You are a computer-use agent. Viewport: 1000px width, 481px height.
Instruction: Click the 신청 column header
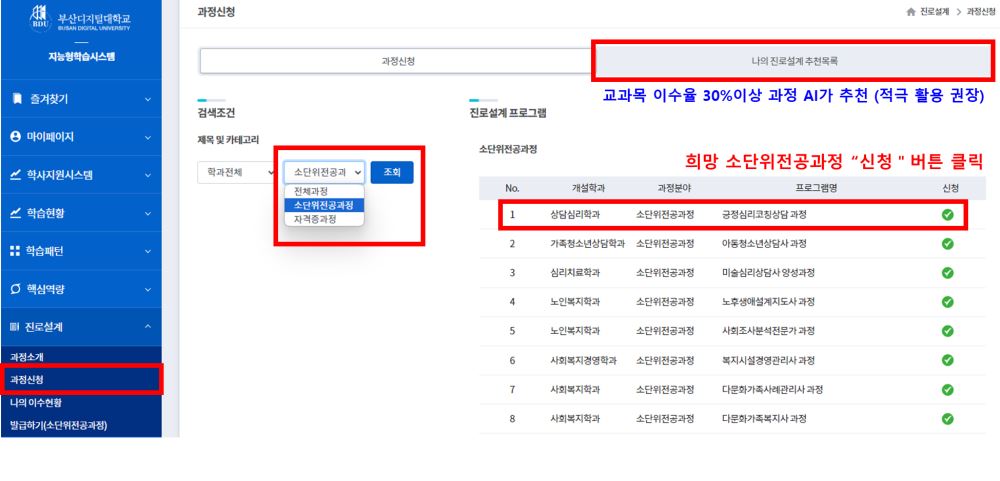click(x=950, y=188)
